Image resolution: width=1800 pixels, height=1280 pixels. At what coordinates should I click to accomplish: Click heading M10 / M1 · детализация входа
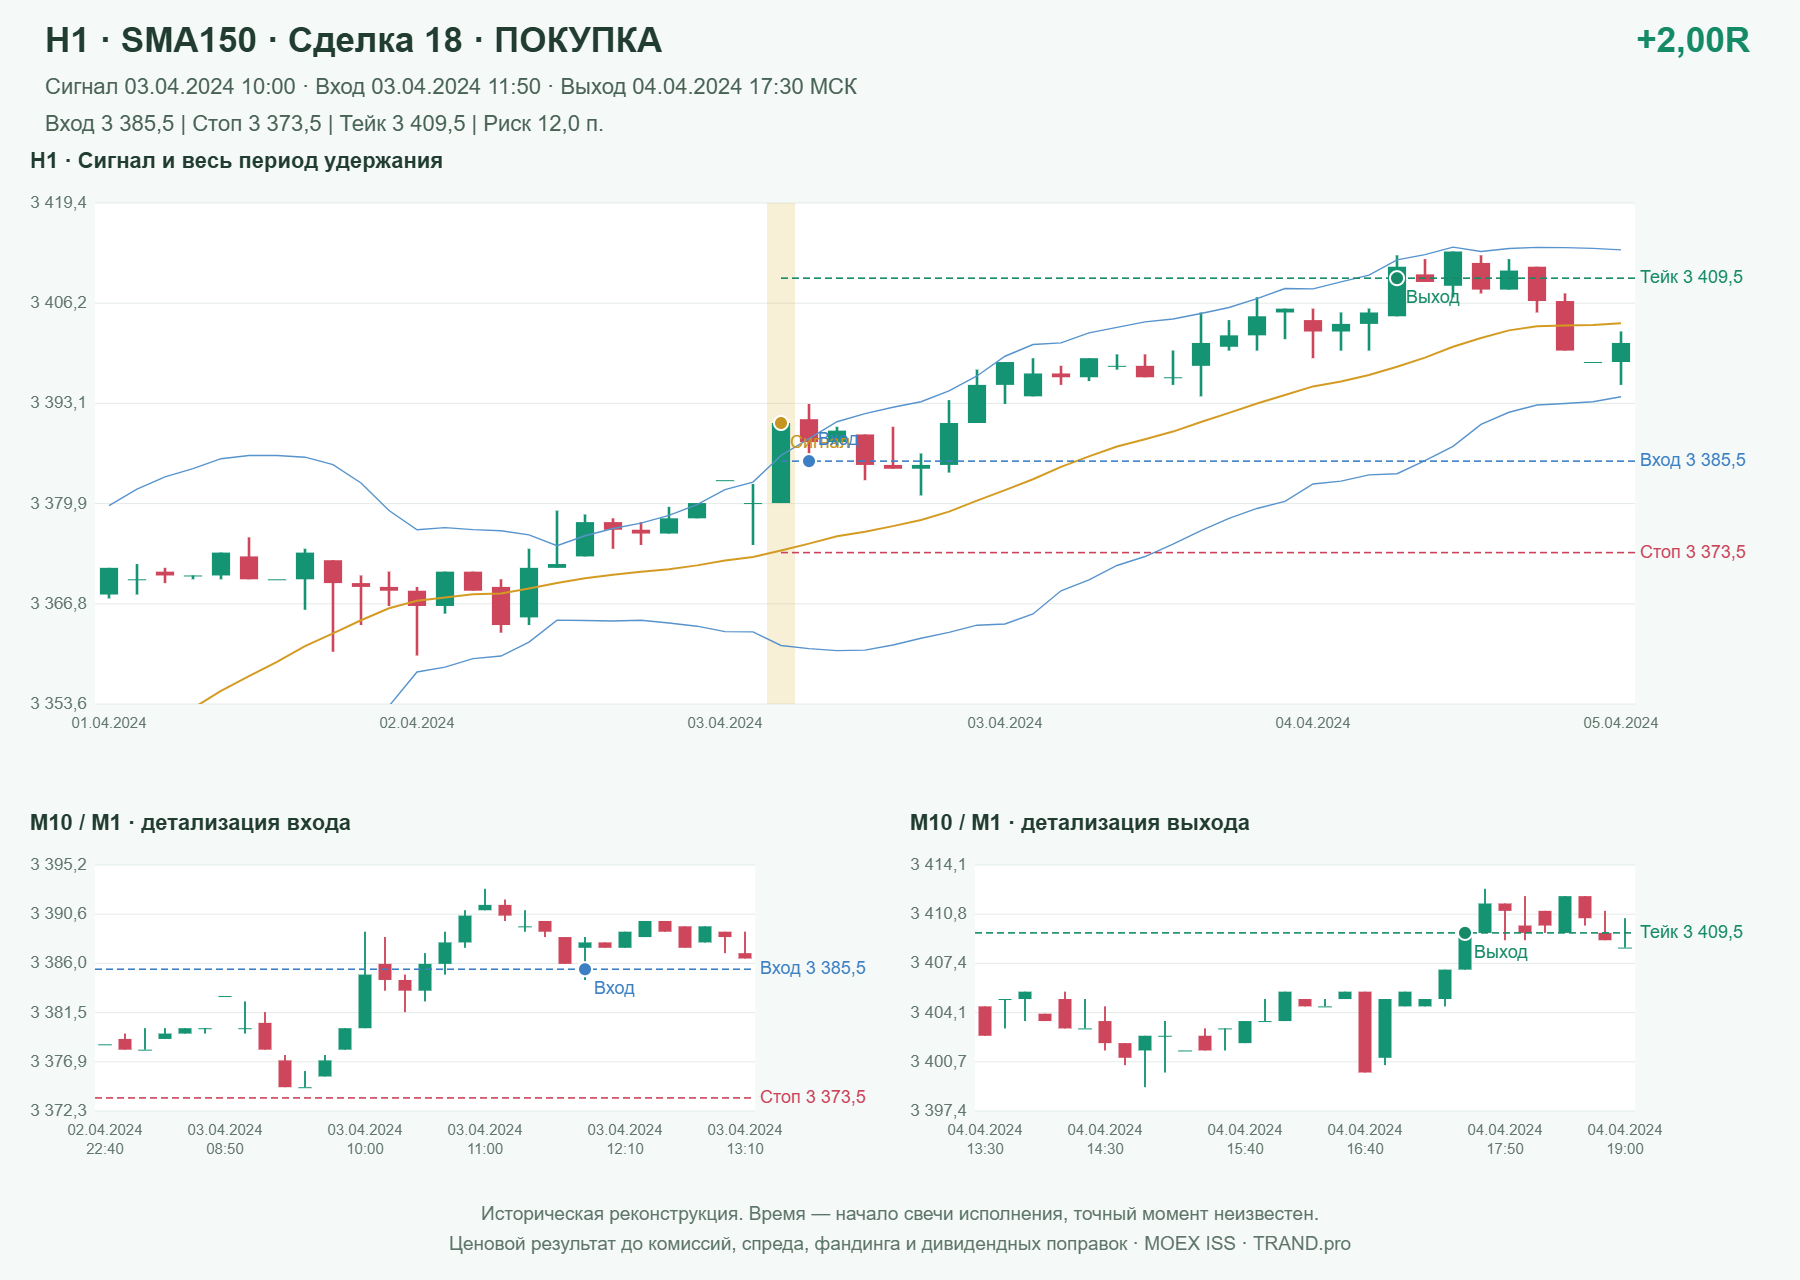click(x=190, y=823)
